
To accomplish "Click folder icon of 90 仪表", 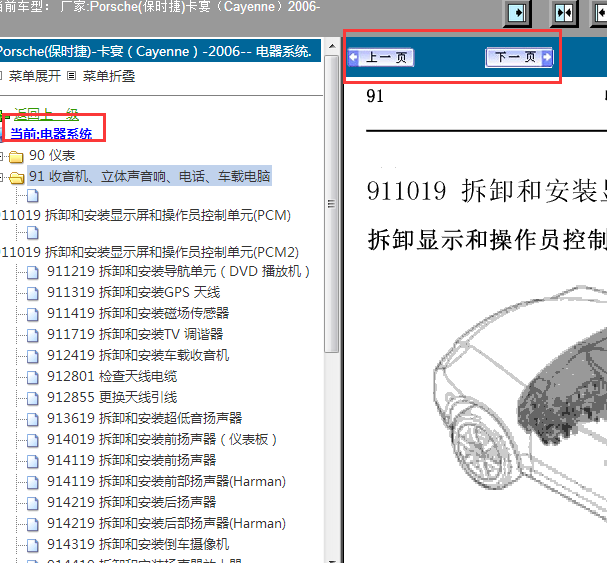I will 16,156.
